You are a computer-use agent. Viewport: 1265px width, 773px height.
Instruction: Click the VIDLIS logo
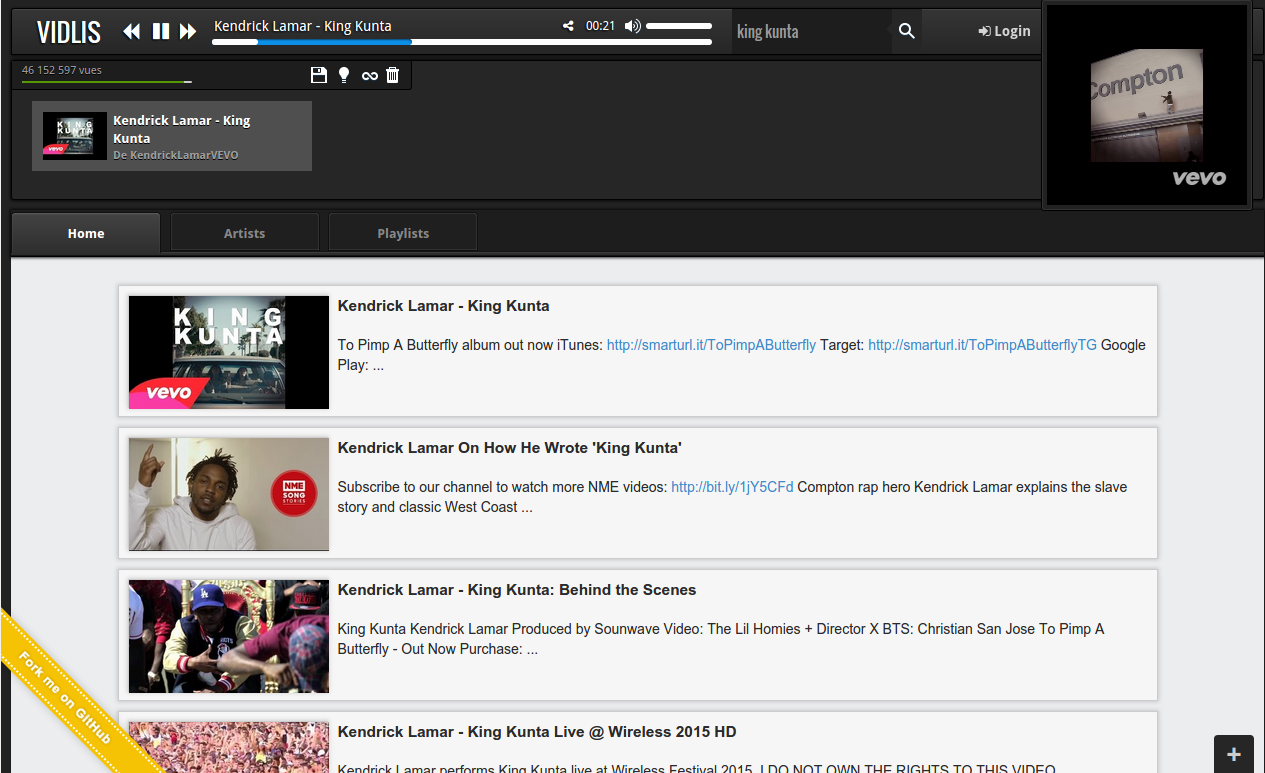[x=69, y=32]
